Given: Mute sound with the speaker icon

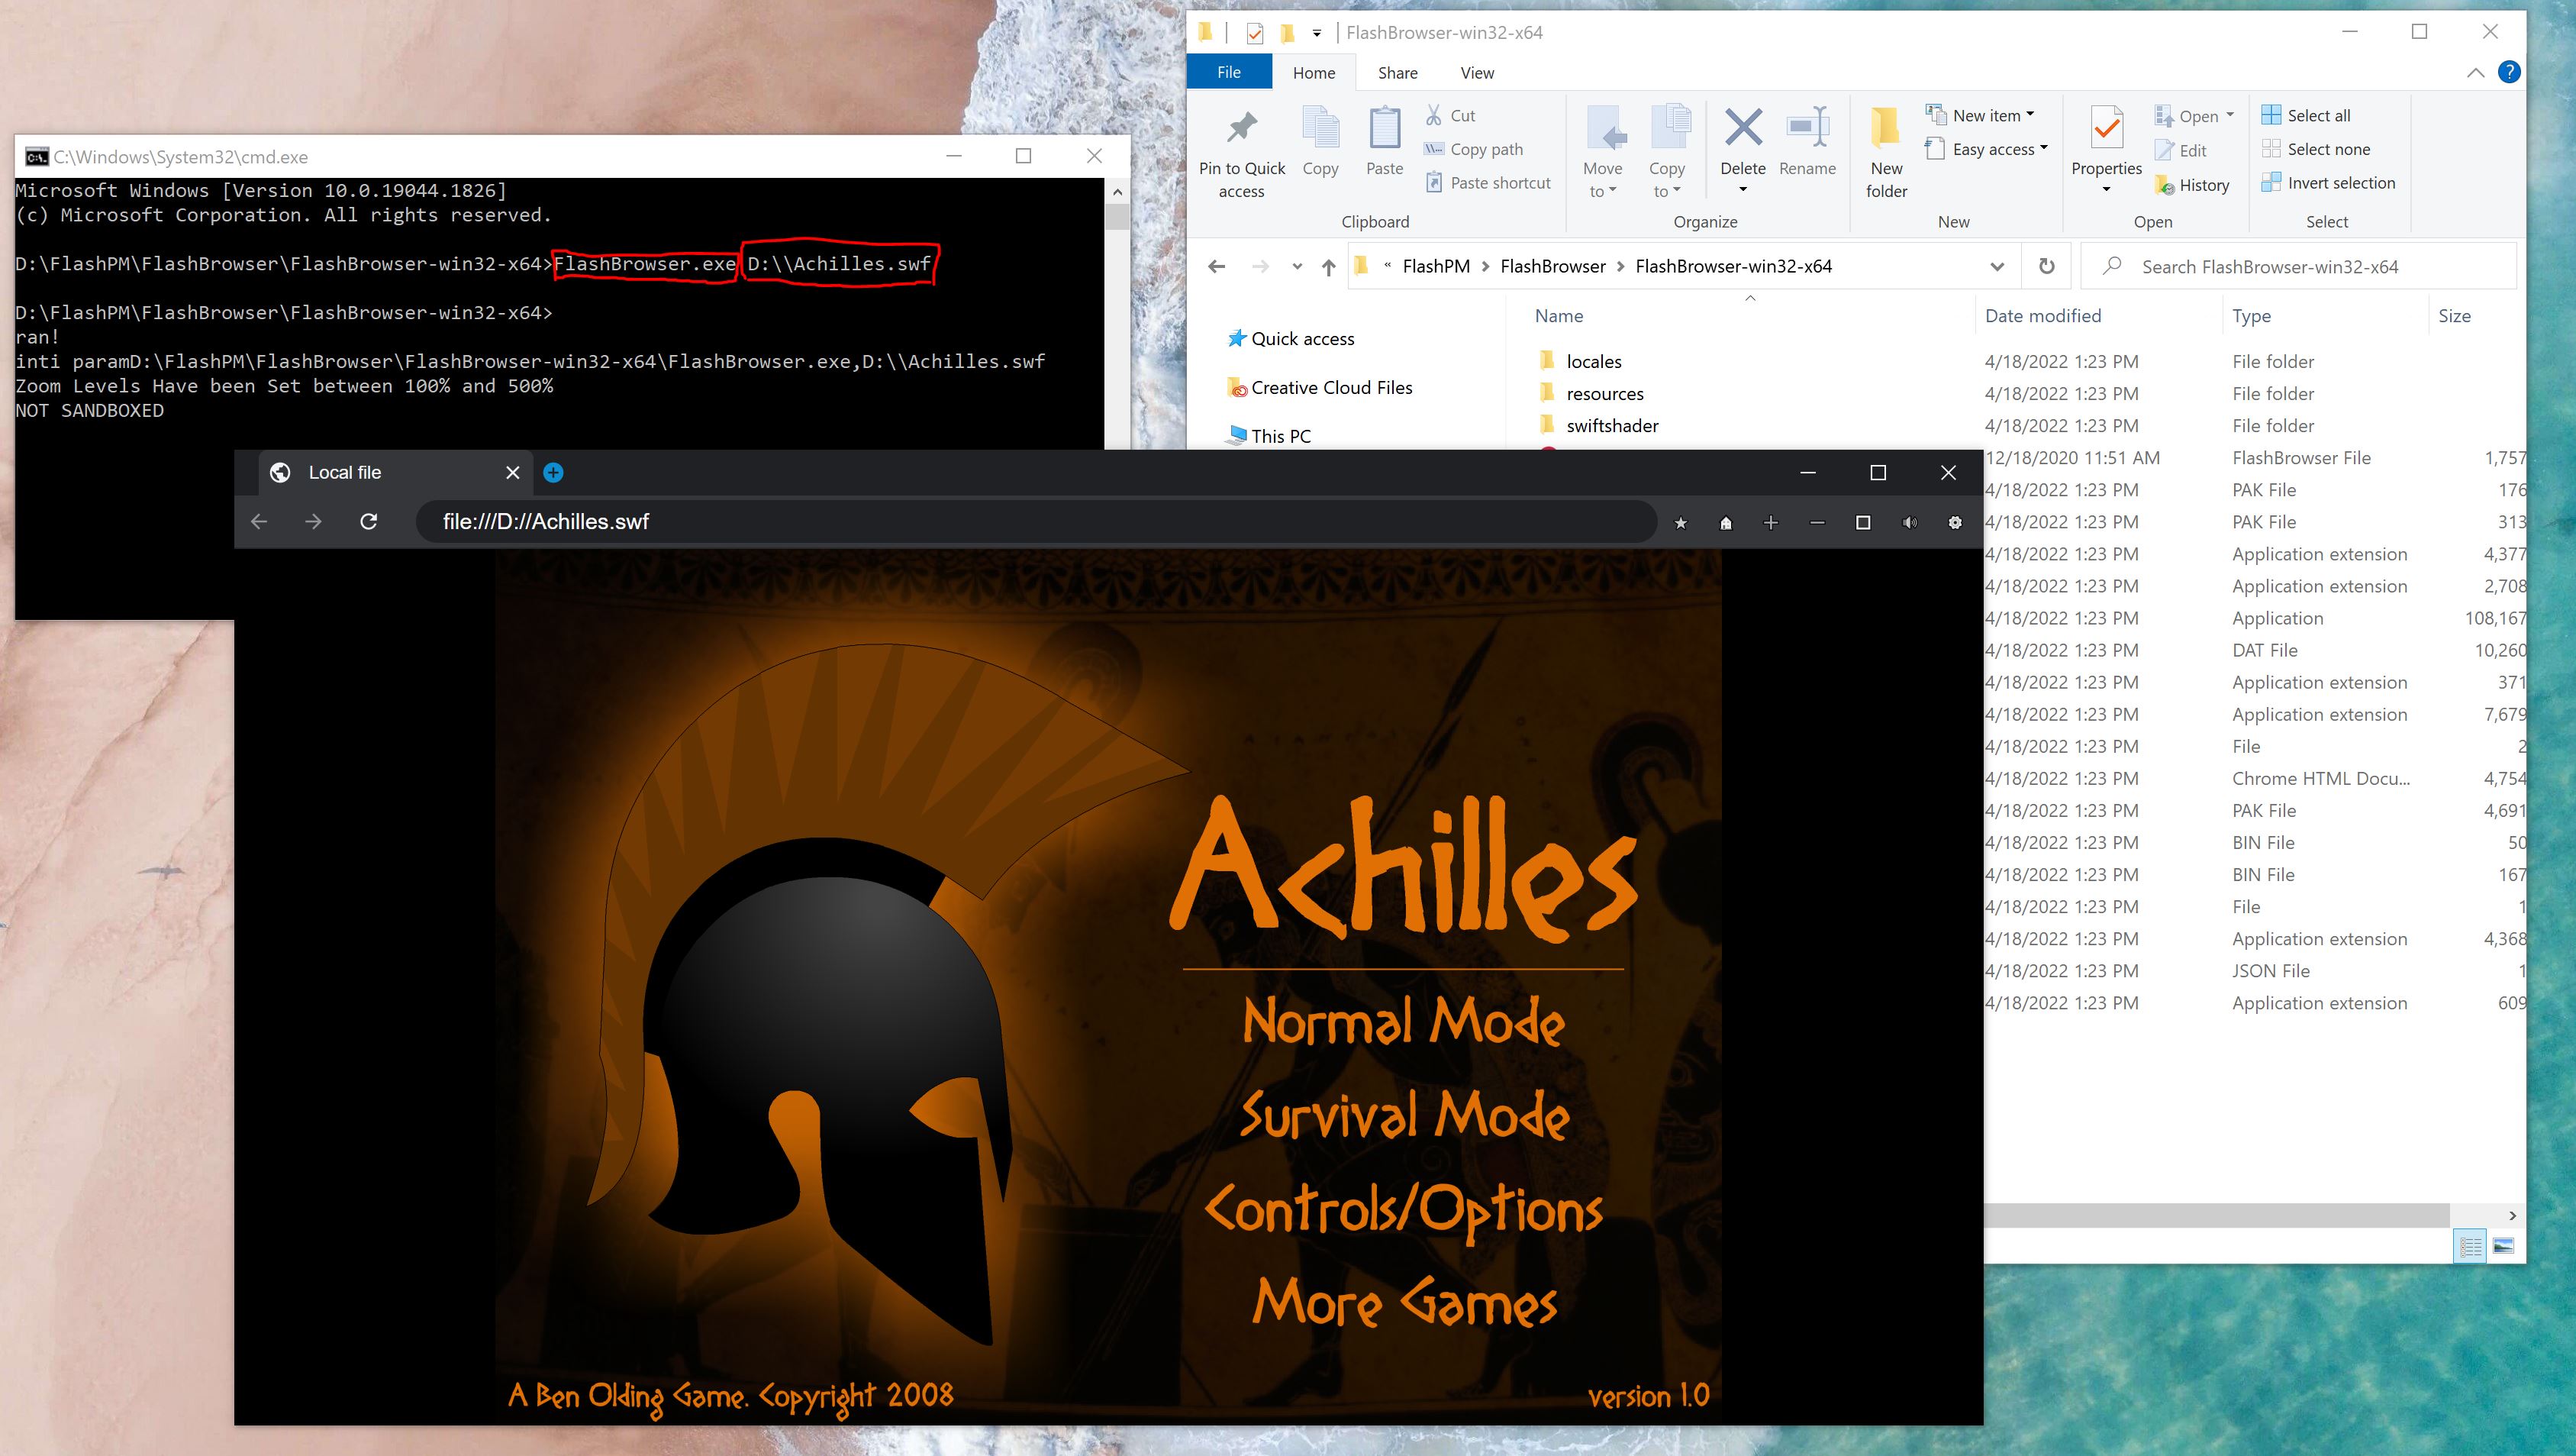Looking at the screenshot, I should pos(1909,522).
